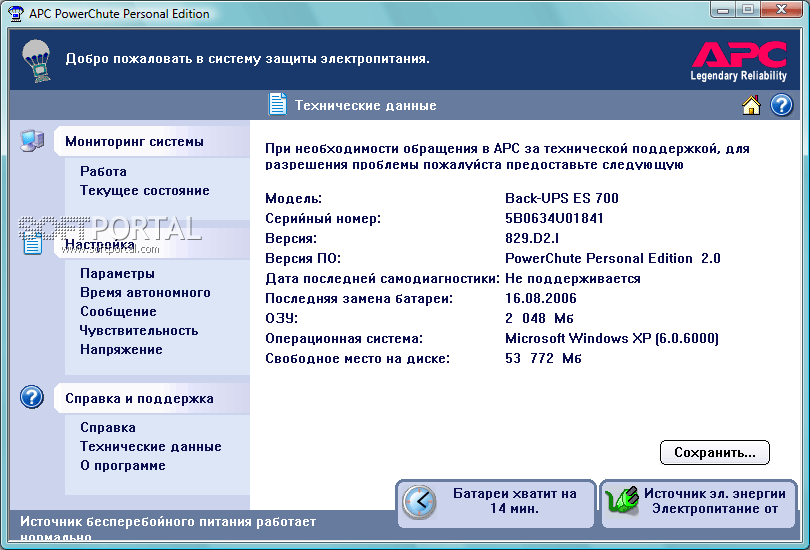Open the Текущее состояние page
The width and height of the screenshot is (810, 550).
145,191
